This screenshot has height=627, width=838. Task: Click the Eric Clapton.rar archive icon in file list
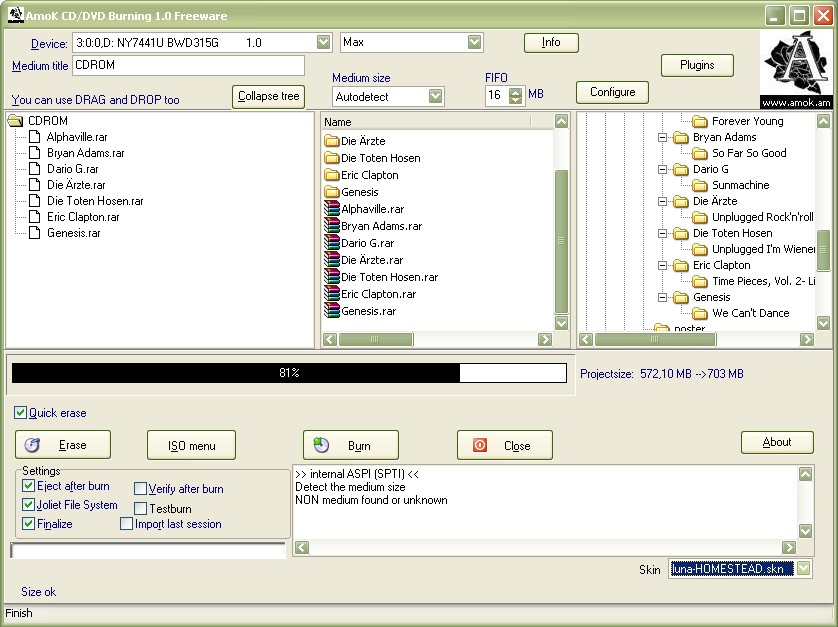click(332, 293)
